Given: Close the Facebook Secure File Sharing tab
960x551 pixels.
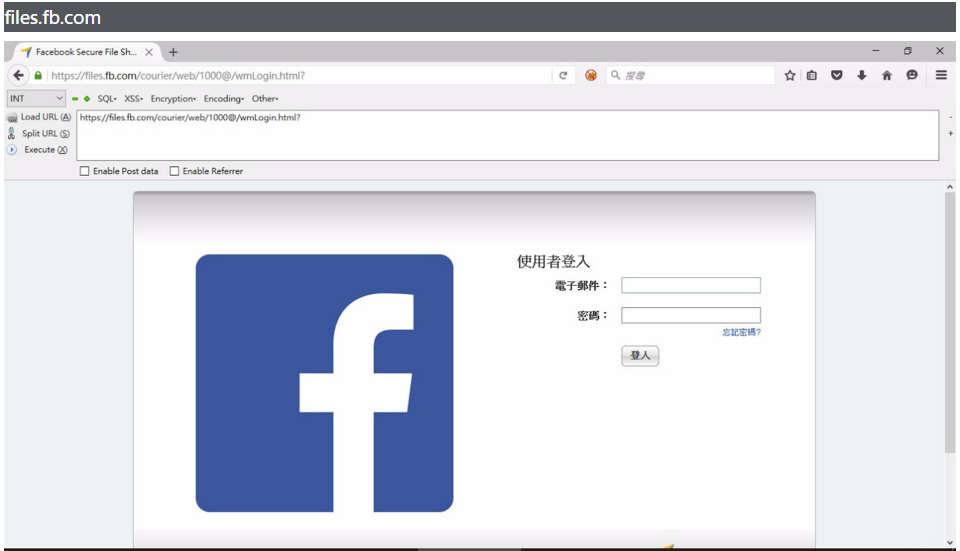Looking at the screenshot, I should point(149,52).
